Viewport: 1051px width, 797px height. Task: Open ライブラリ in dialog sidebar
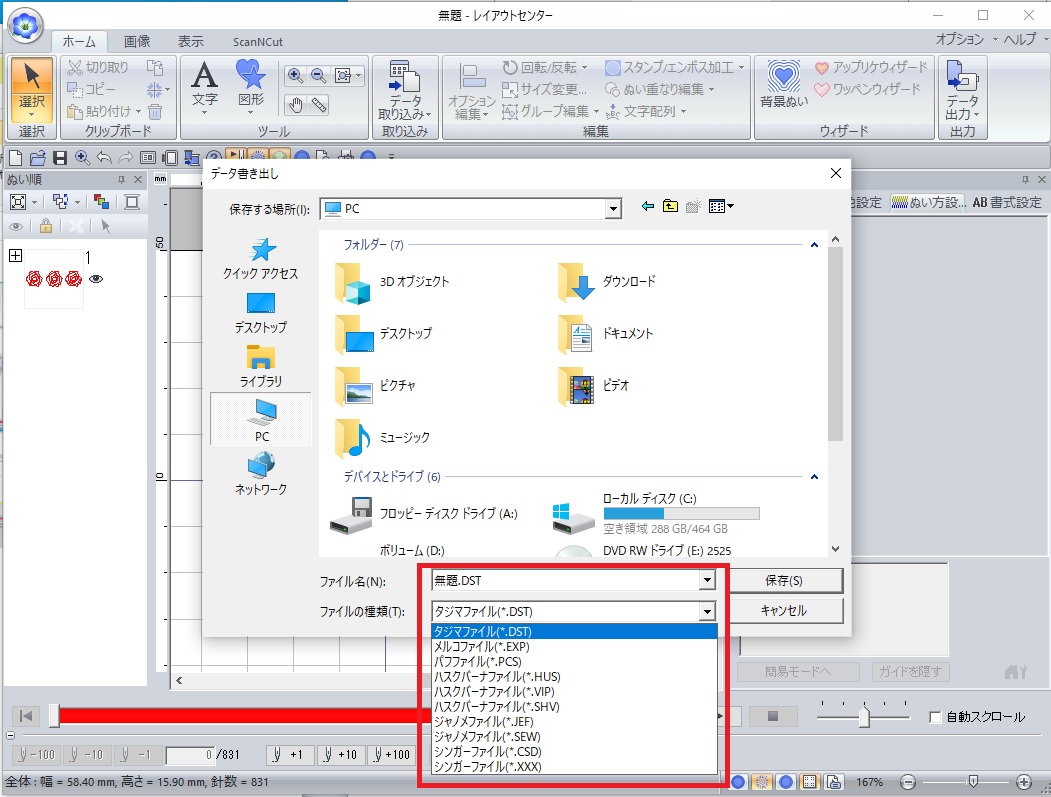coord(261,367)
